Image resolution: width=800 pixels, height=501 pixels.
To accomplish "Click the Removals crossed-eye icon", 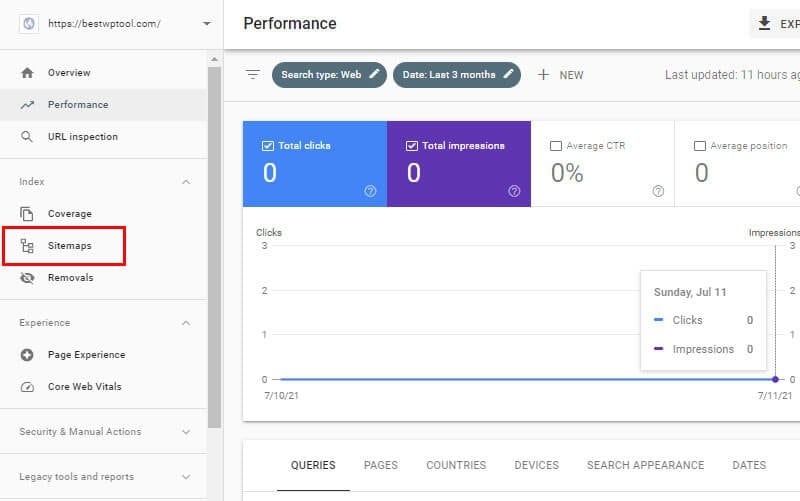I will pyautogui.click(x=27, y=278).
